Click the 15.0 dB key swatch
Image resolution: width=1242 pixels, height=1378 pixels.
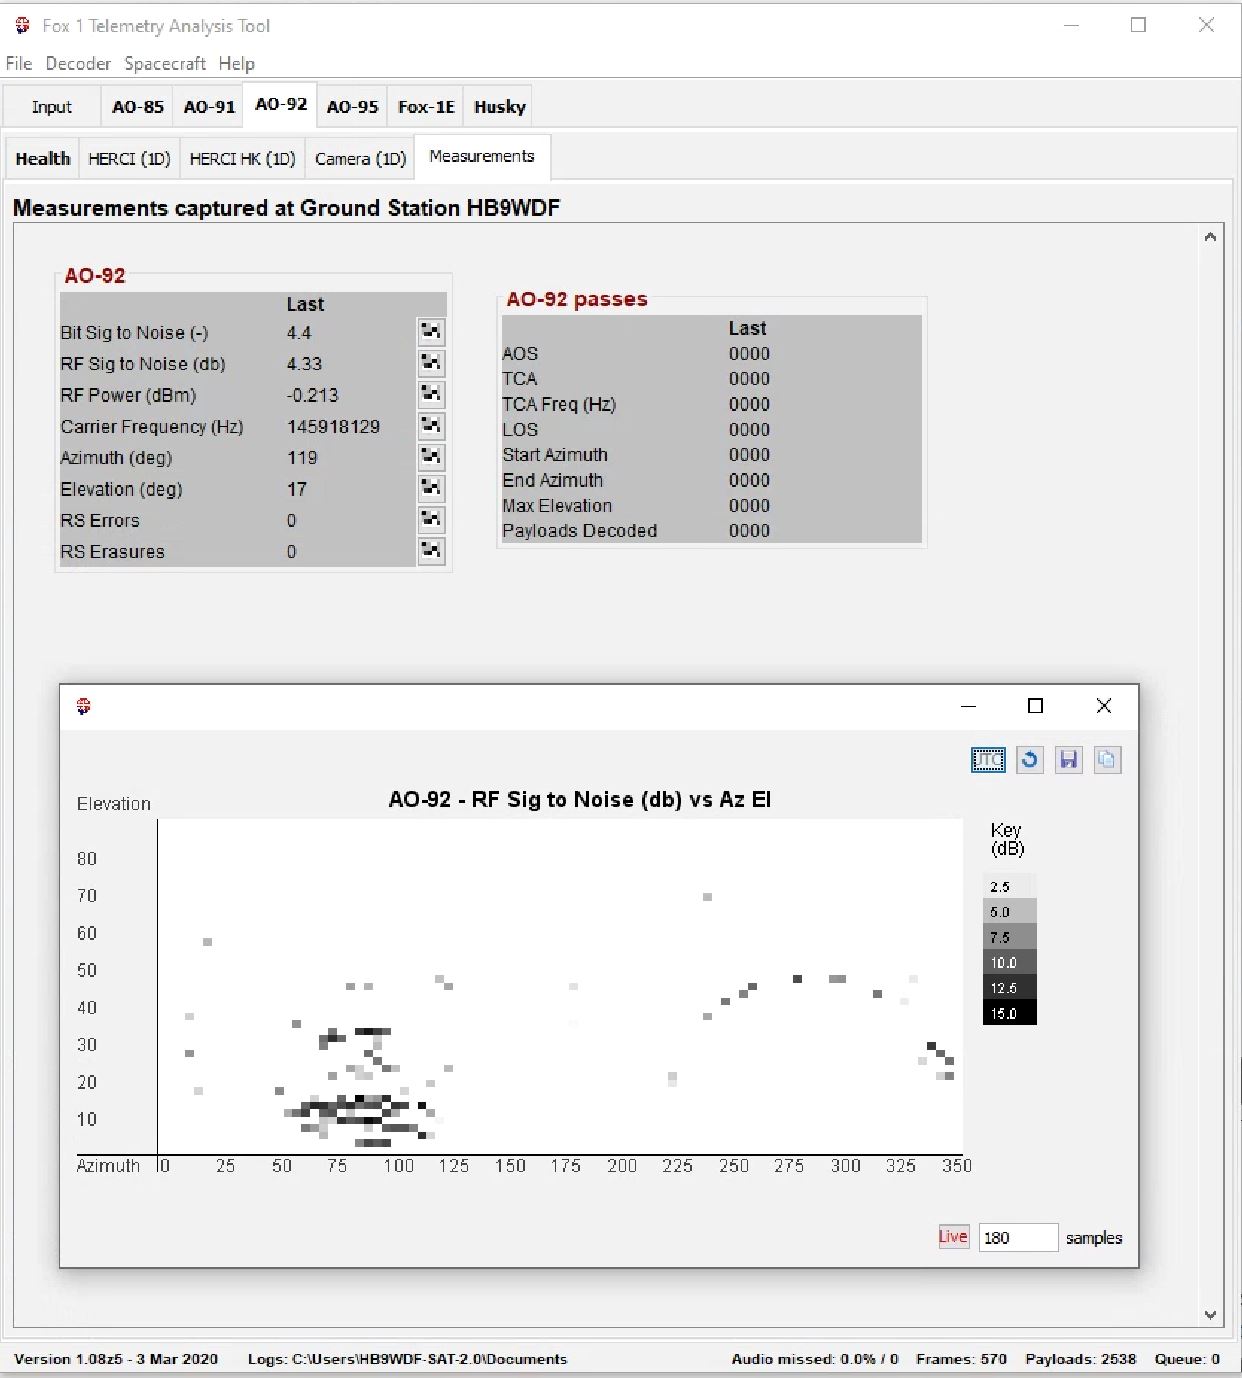pos(1009,1013)
